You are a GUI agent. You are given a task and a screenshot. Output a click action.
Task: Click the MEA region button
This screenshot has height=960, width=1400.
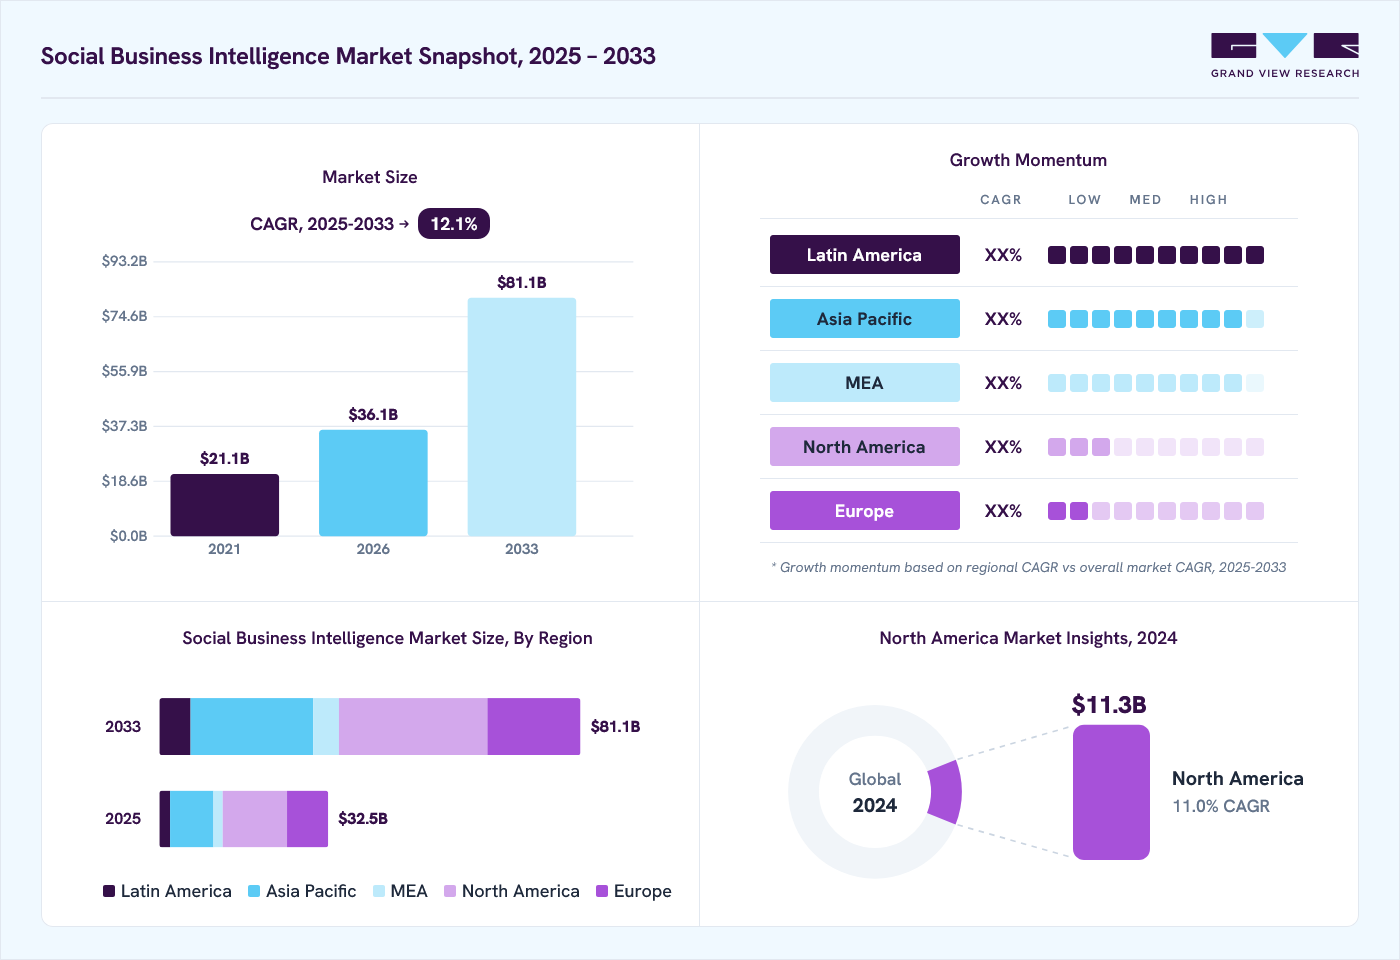pos(865,383)
